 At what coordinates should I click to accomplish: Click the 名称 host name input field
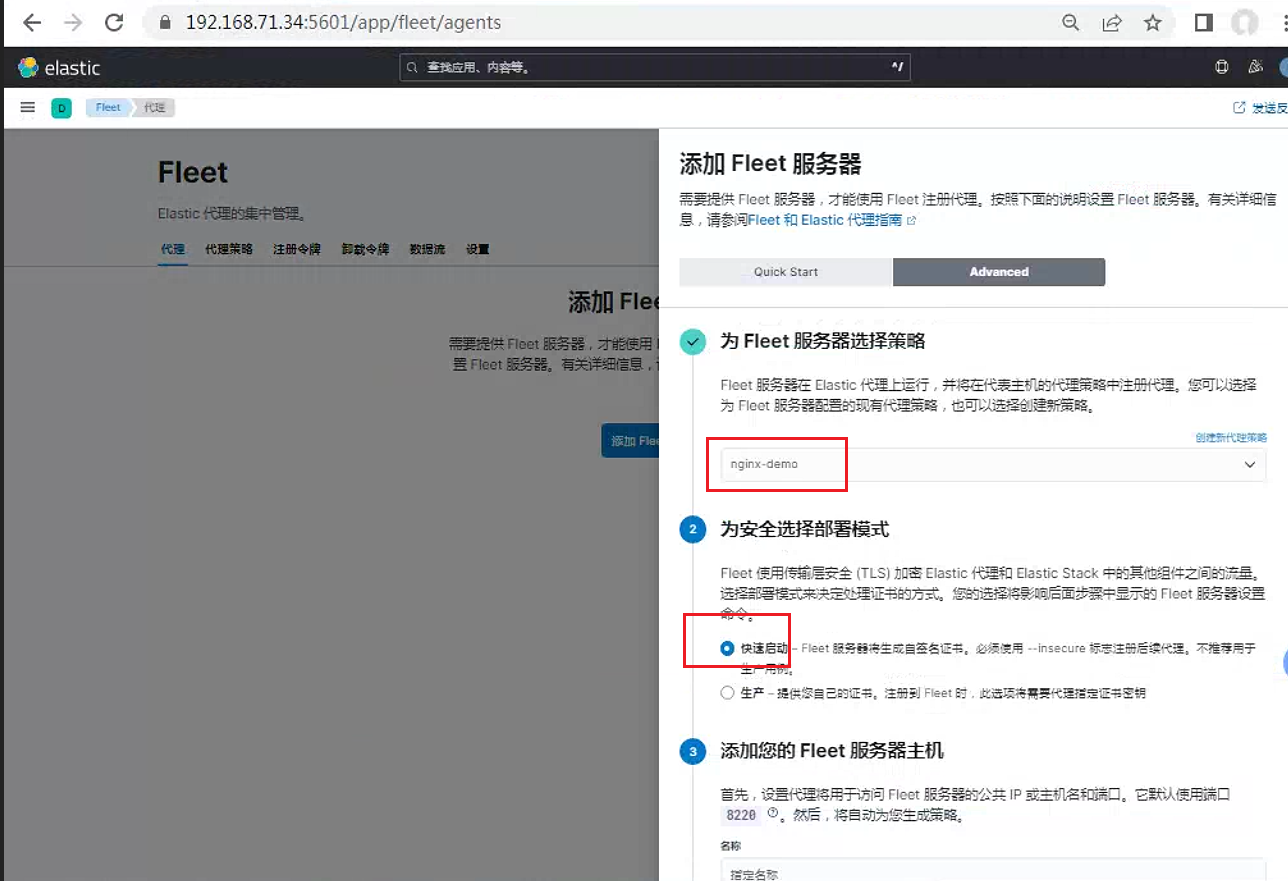pos(993,869)
